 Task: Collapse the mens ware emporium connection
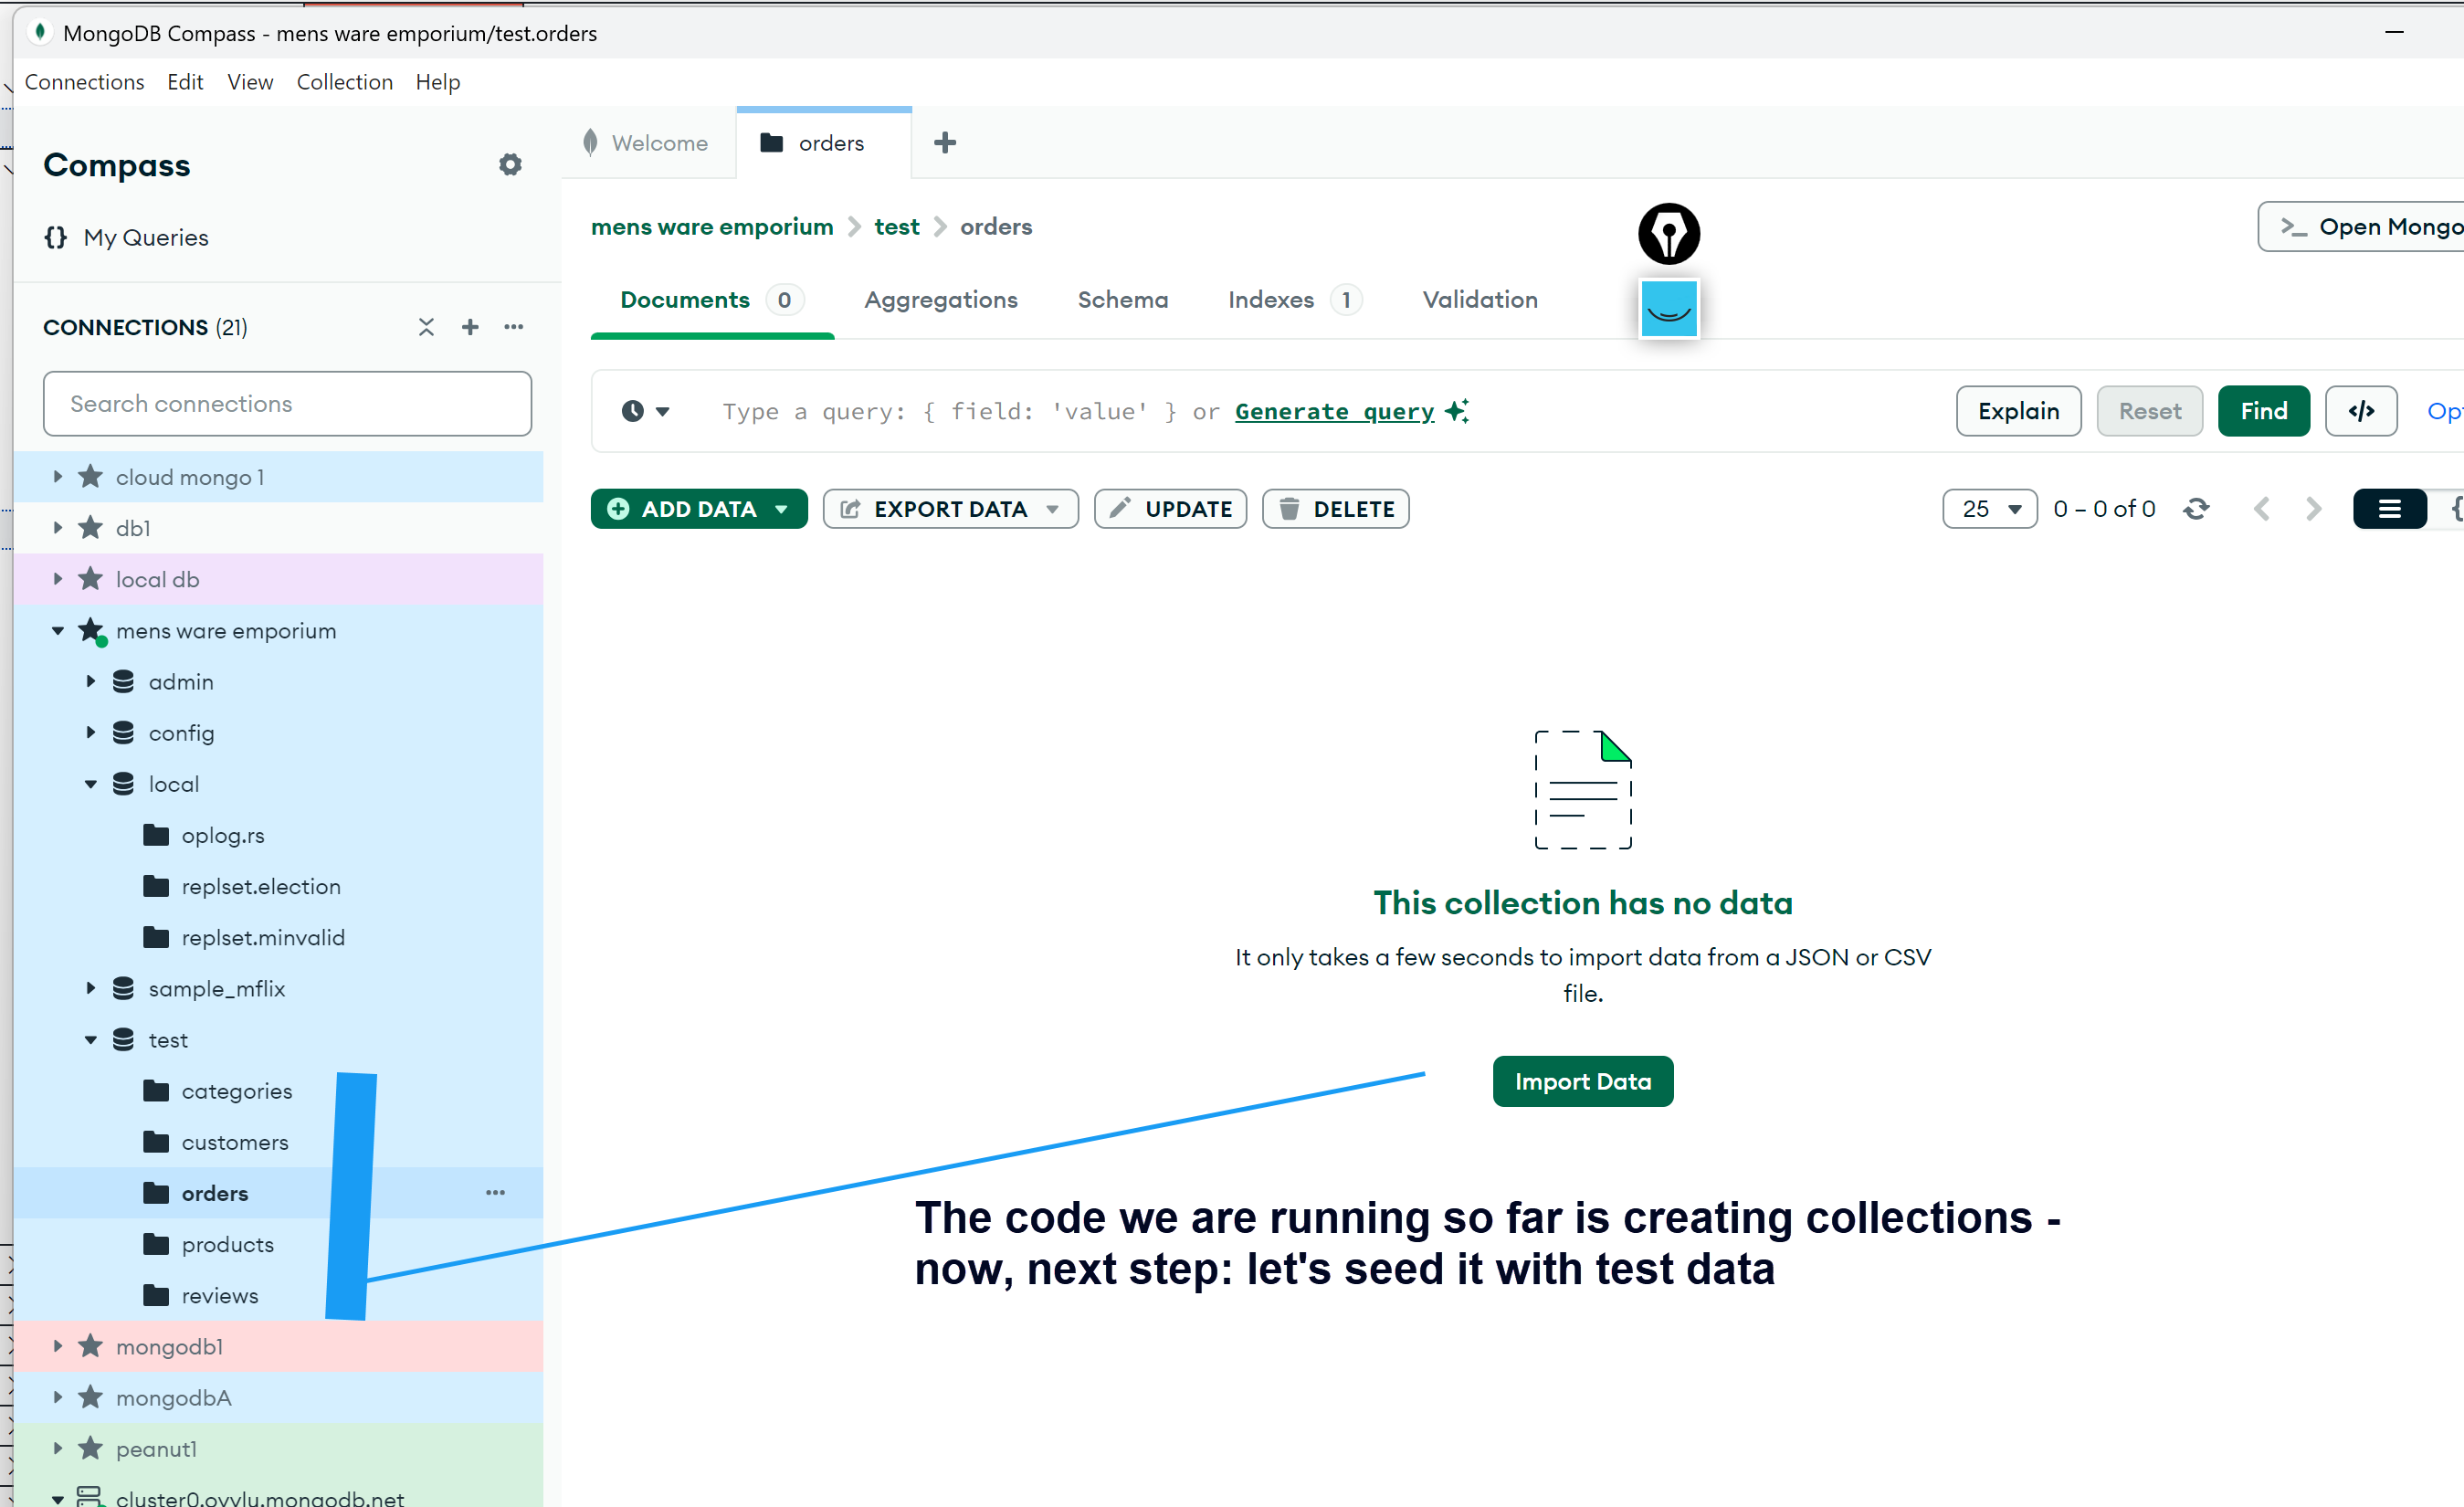click(58, 631)
